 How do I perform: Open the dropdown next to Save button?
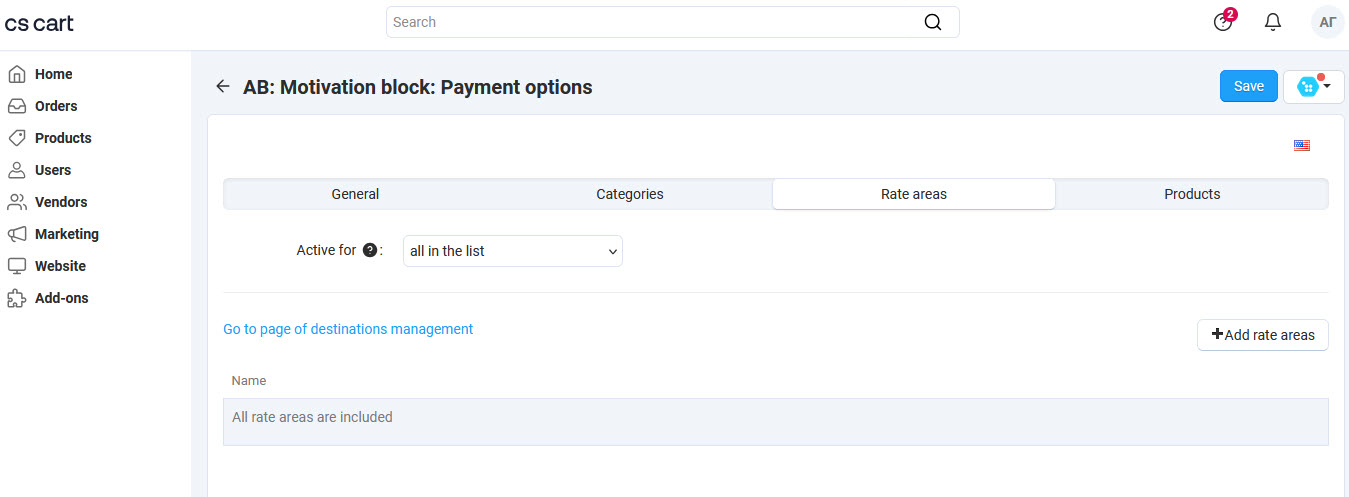(1313, 87)
